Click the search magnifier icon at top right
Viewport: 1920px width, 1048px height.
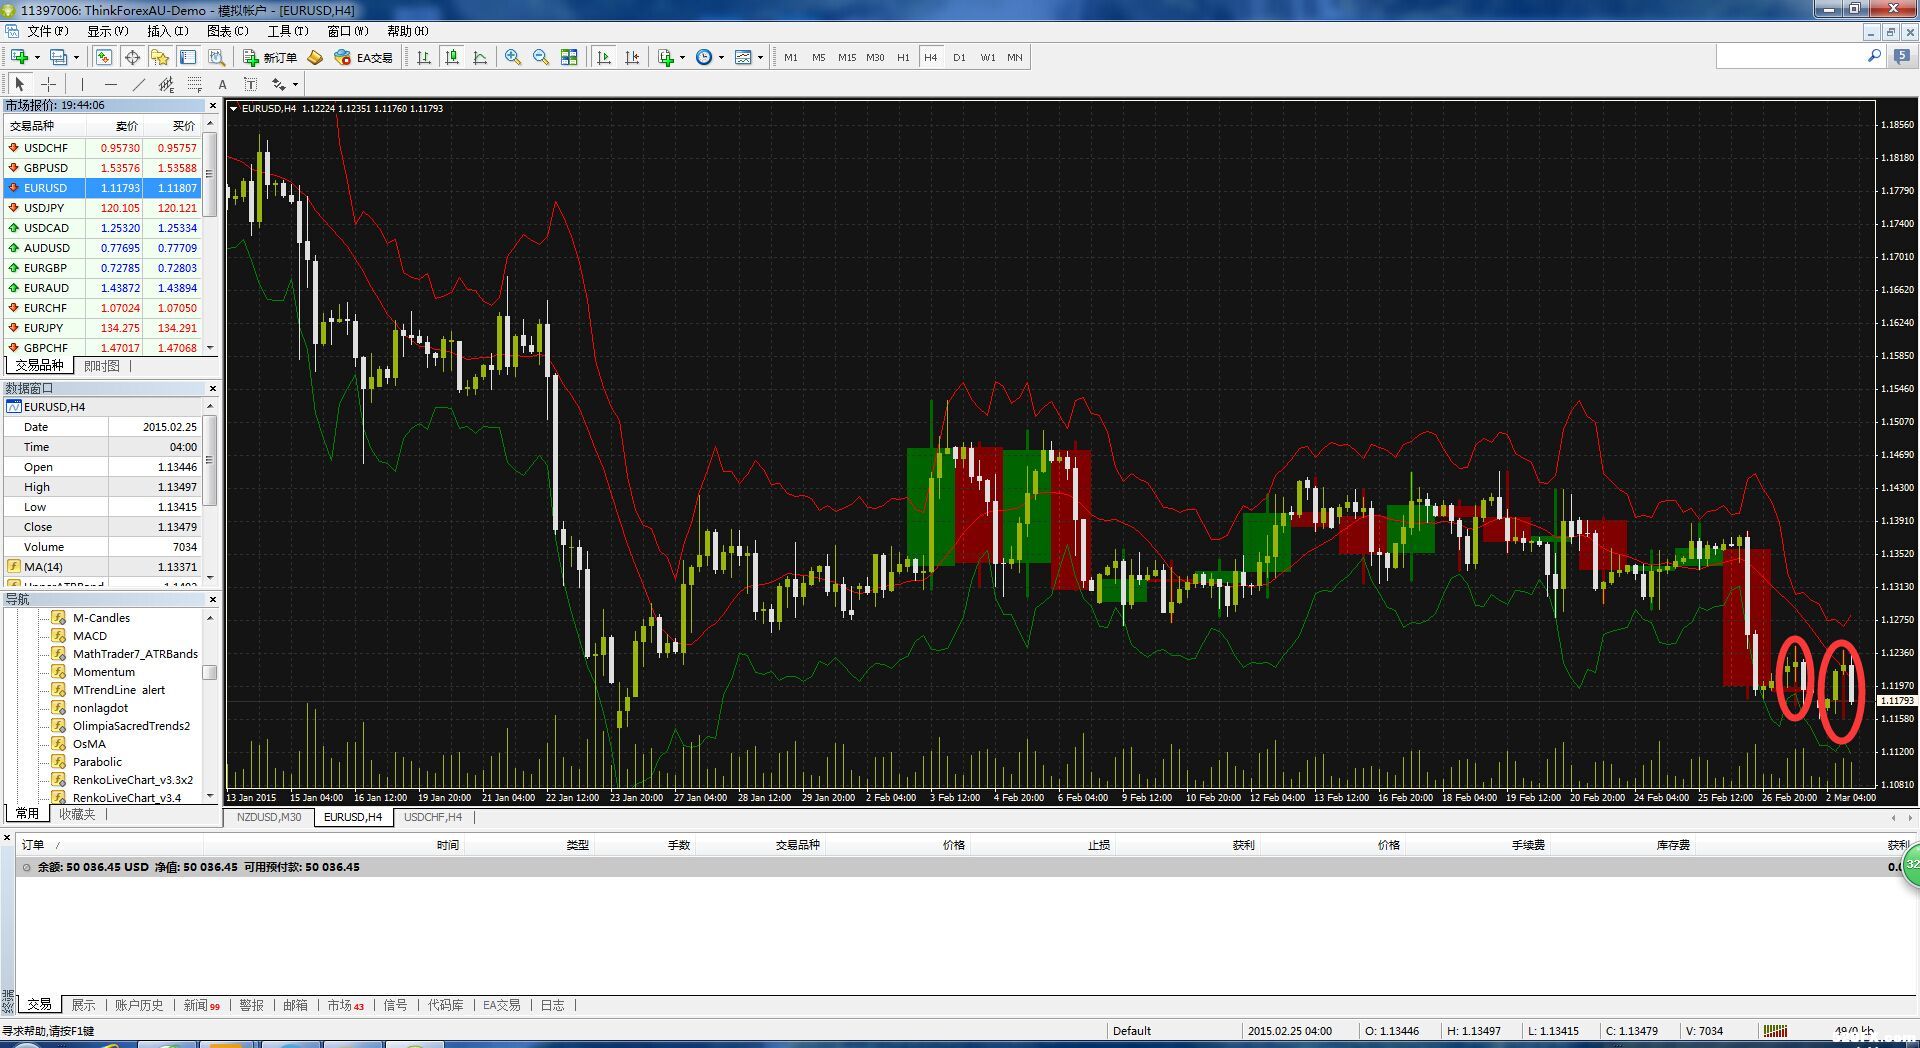point(1874,57)
